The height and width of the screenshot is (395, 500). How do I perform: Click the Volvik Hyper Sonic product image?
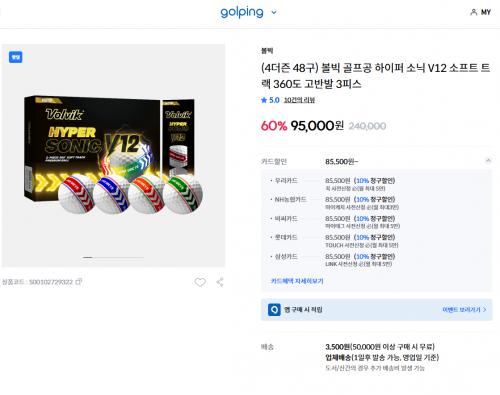[x=113, y=155]
